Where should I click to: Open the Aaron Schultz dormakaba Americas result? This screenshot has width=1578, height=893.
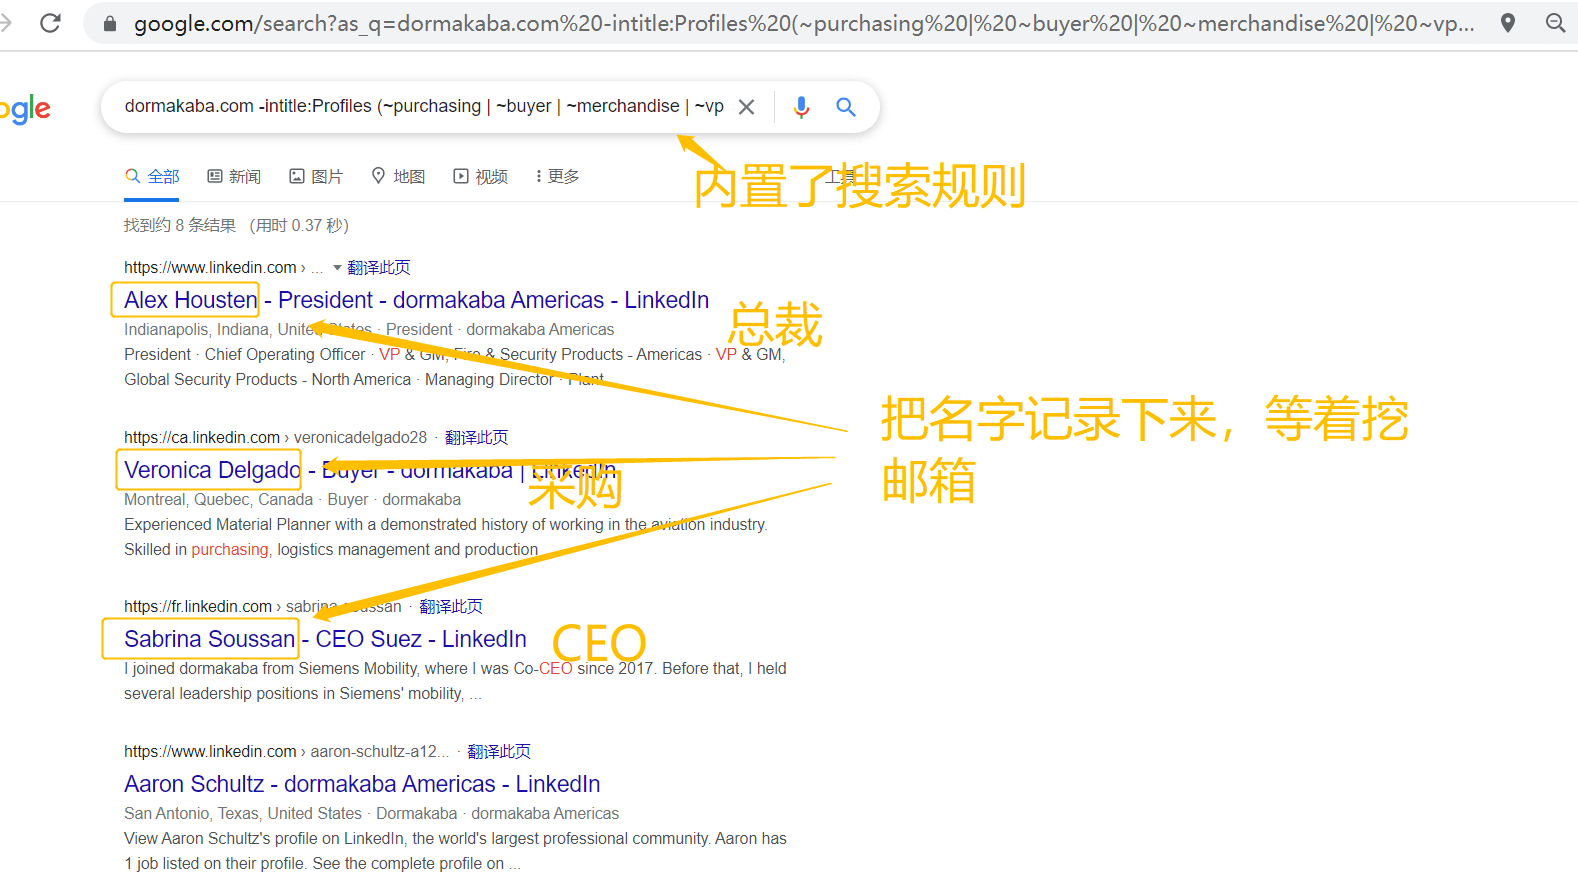point(362,784)
